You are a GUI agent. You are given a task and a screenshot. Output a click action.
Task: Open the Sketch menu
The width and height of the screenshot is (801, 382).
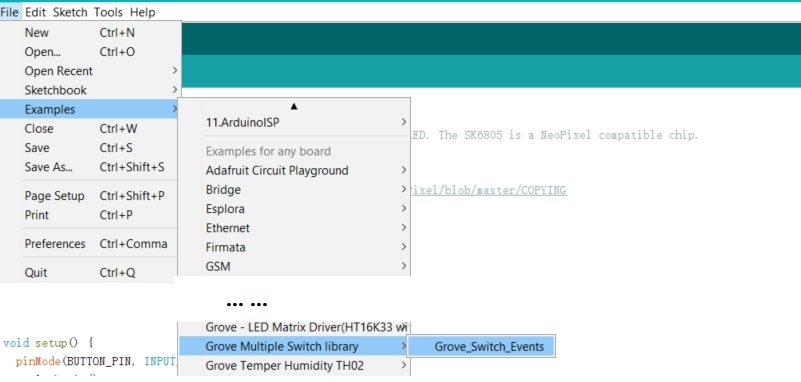pos(70,12)
